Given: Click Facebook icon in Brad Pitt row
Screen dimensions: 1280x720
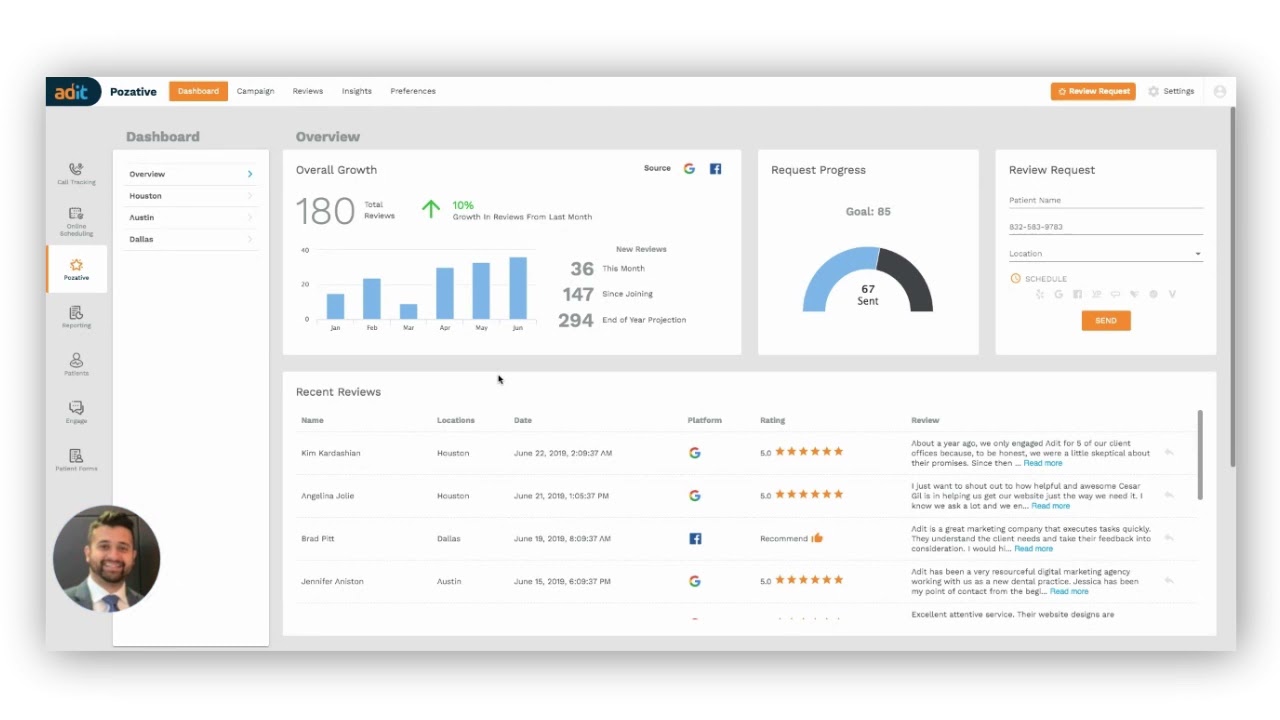Looking at the screenshot, I should coord(695,538).
